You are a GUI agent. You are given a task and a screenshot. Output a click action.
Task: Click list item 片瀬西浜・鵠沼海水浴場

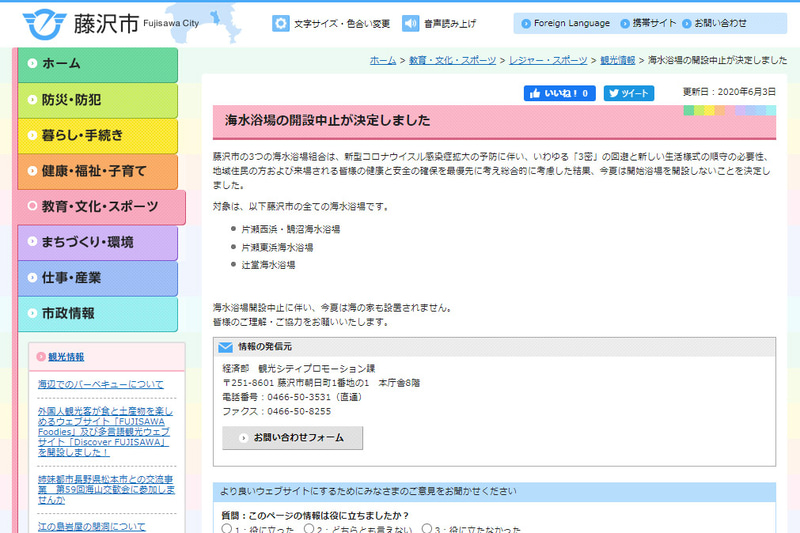click(291, 230)
